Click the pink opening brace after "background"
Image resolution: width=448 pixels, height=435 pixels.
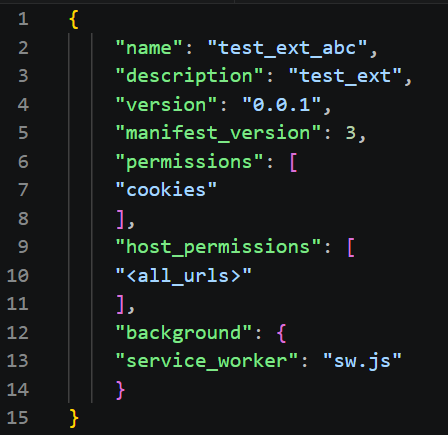tap(281, 333)
